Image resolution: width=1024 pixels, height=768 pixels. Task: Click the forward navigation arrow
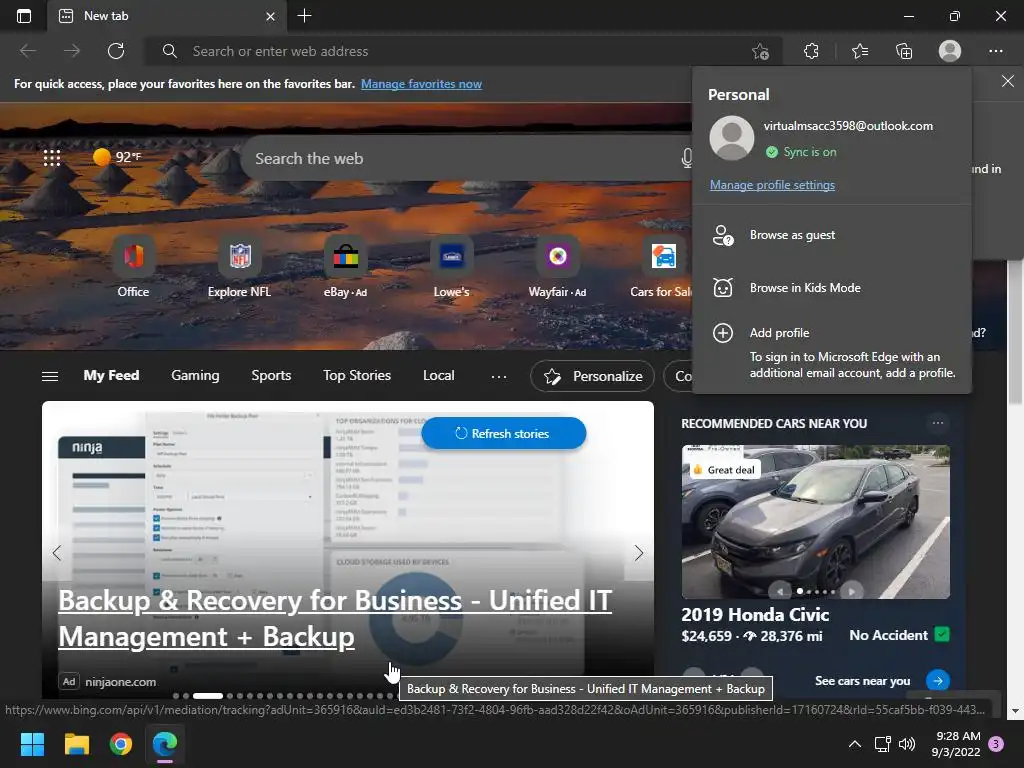click(72, 51)
